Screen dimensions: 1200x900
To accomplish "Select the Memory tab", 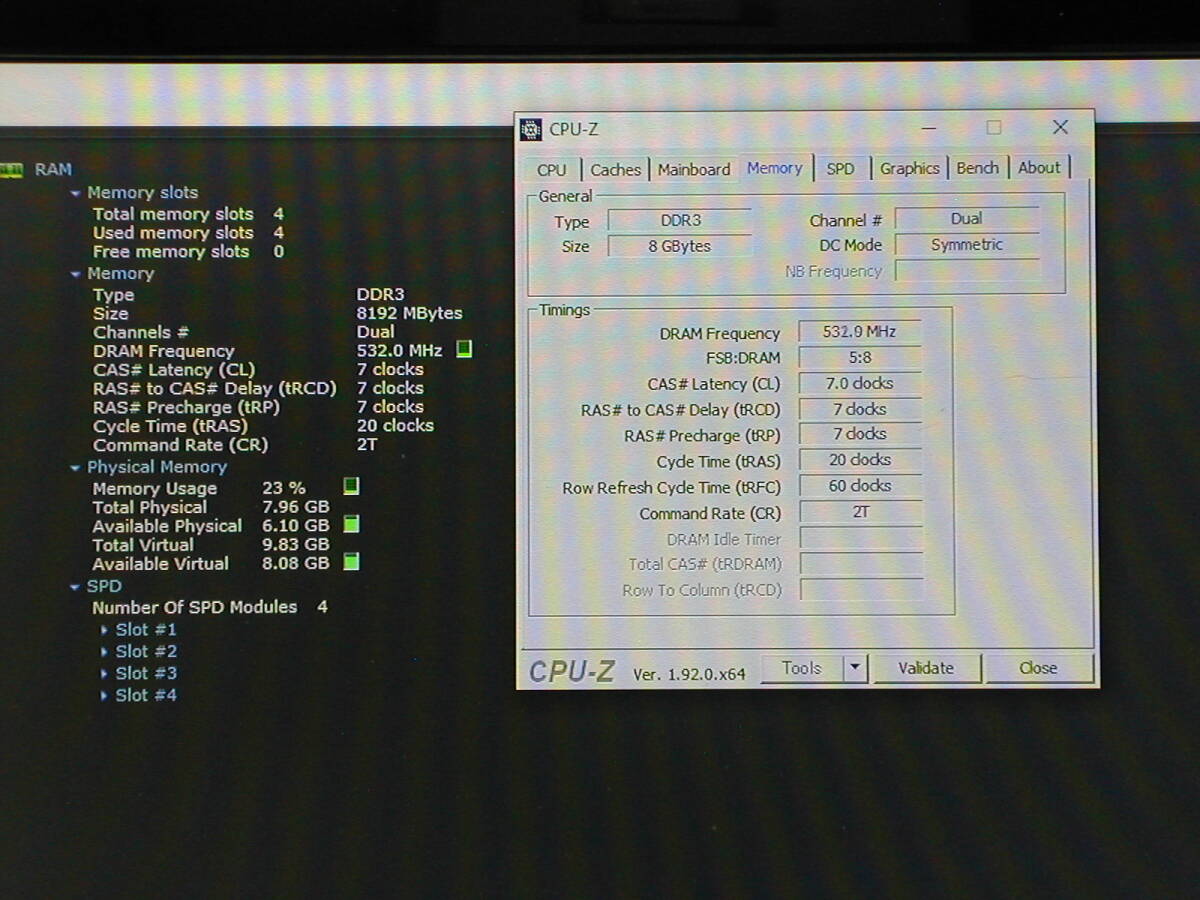I will tap(775, 168).
